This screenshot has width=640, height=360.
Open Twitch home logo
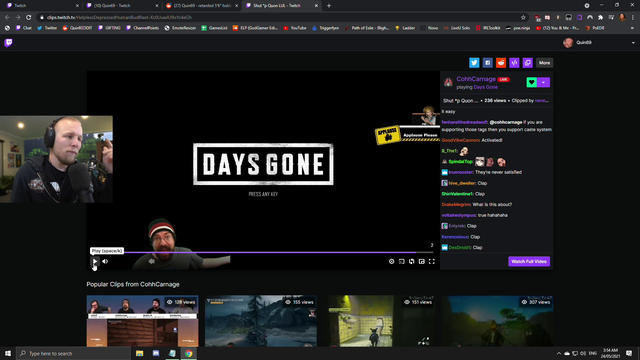[x=8, y=42]
